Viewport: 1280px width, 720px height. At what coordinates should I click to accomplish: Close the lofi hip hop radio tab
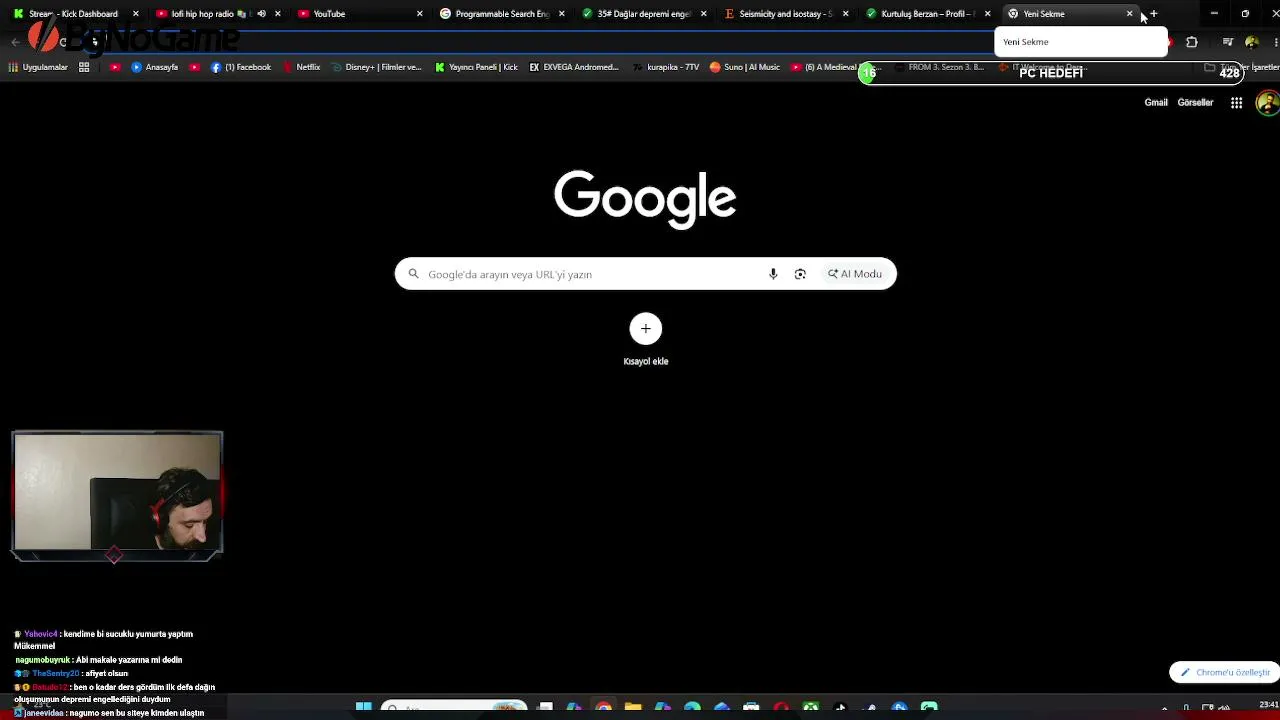point(278,14)
